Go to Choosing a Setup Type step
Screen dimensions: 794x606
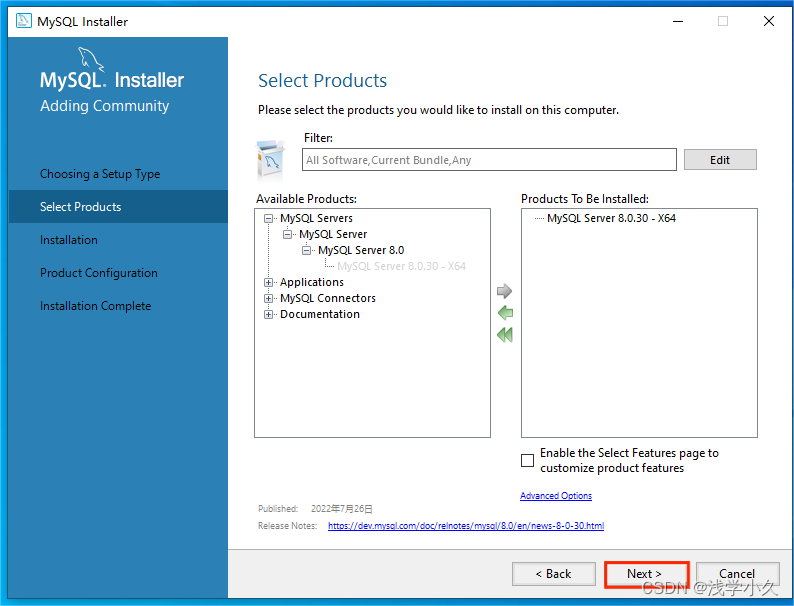coord(100,174)
